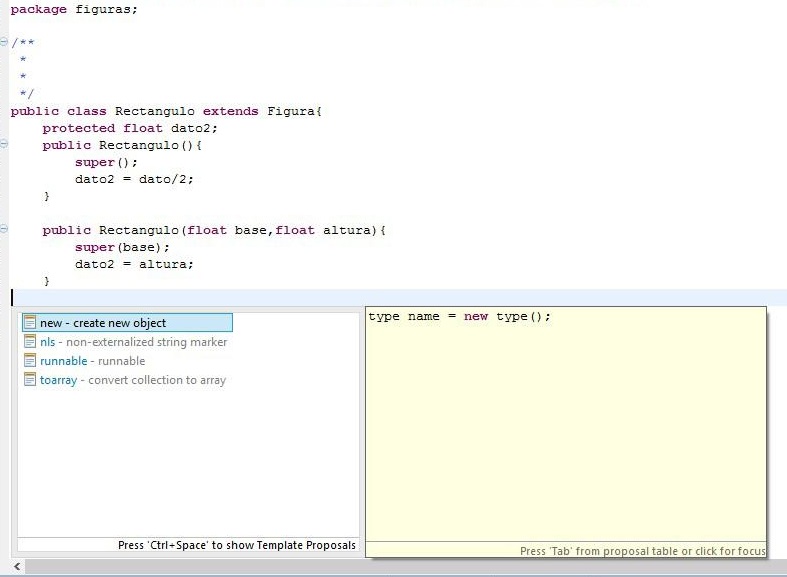This screenshot has height=577, width=787.
Task: Click the template icon beside 'nls' proposal
Action: click(x=30, y=342)
